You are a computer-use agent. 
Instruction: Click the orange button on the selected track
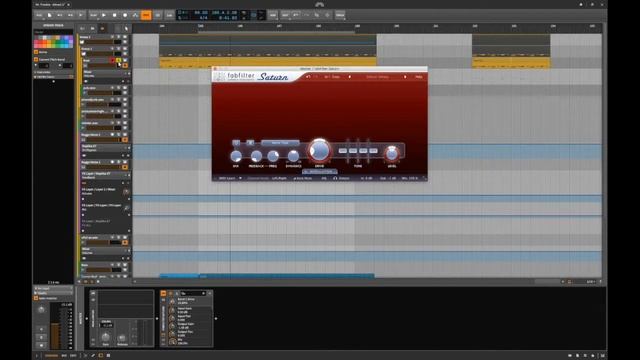coord(125,65)
